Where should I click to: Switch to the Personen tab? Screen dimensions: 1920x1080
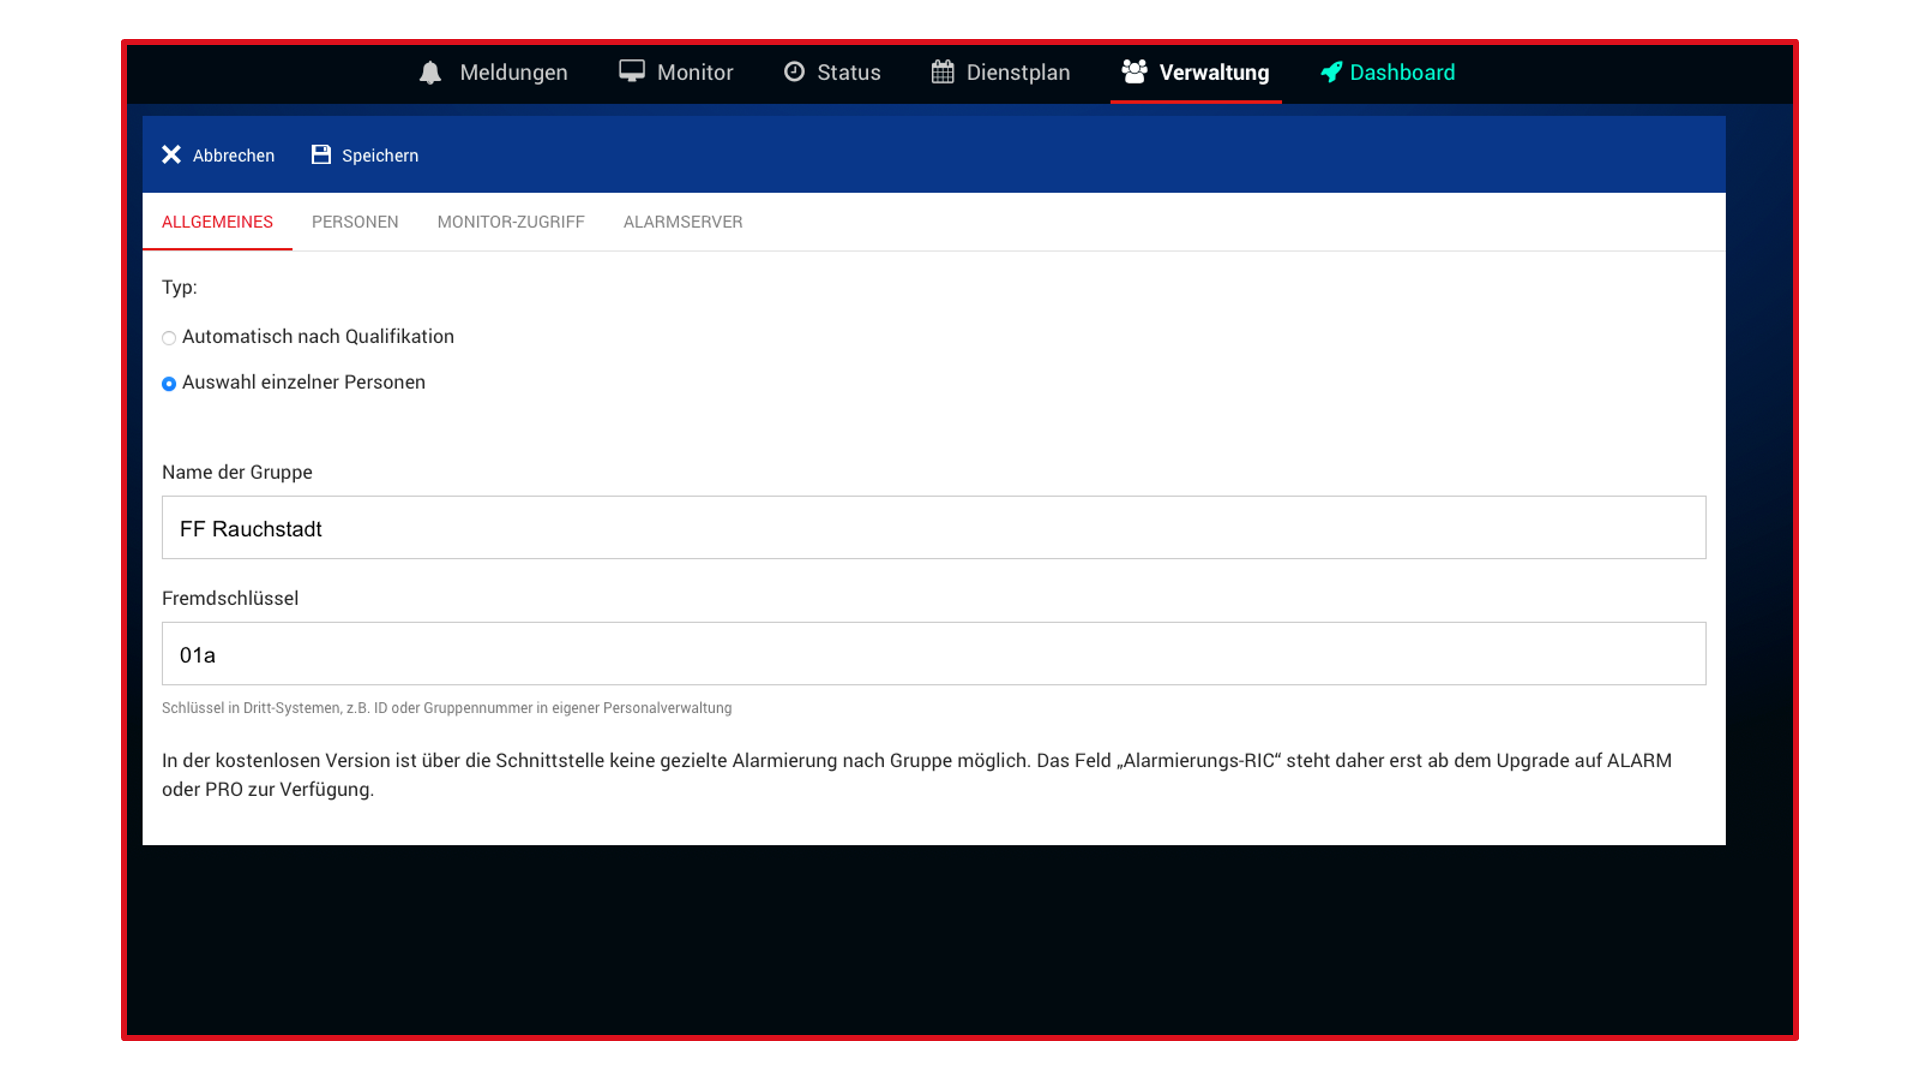[355, 222]
